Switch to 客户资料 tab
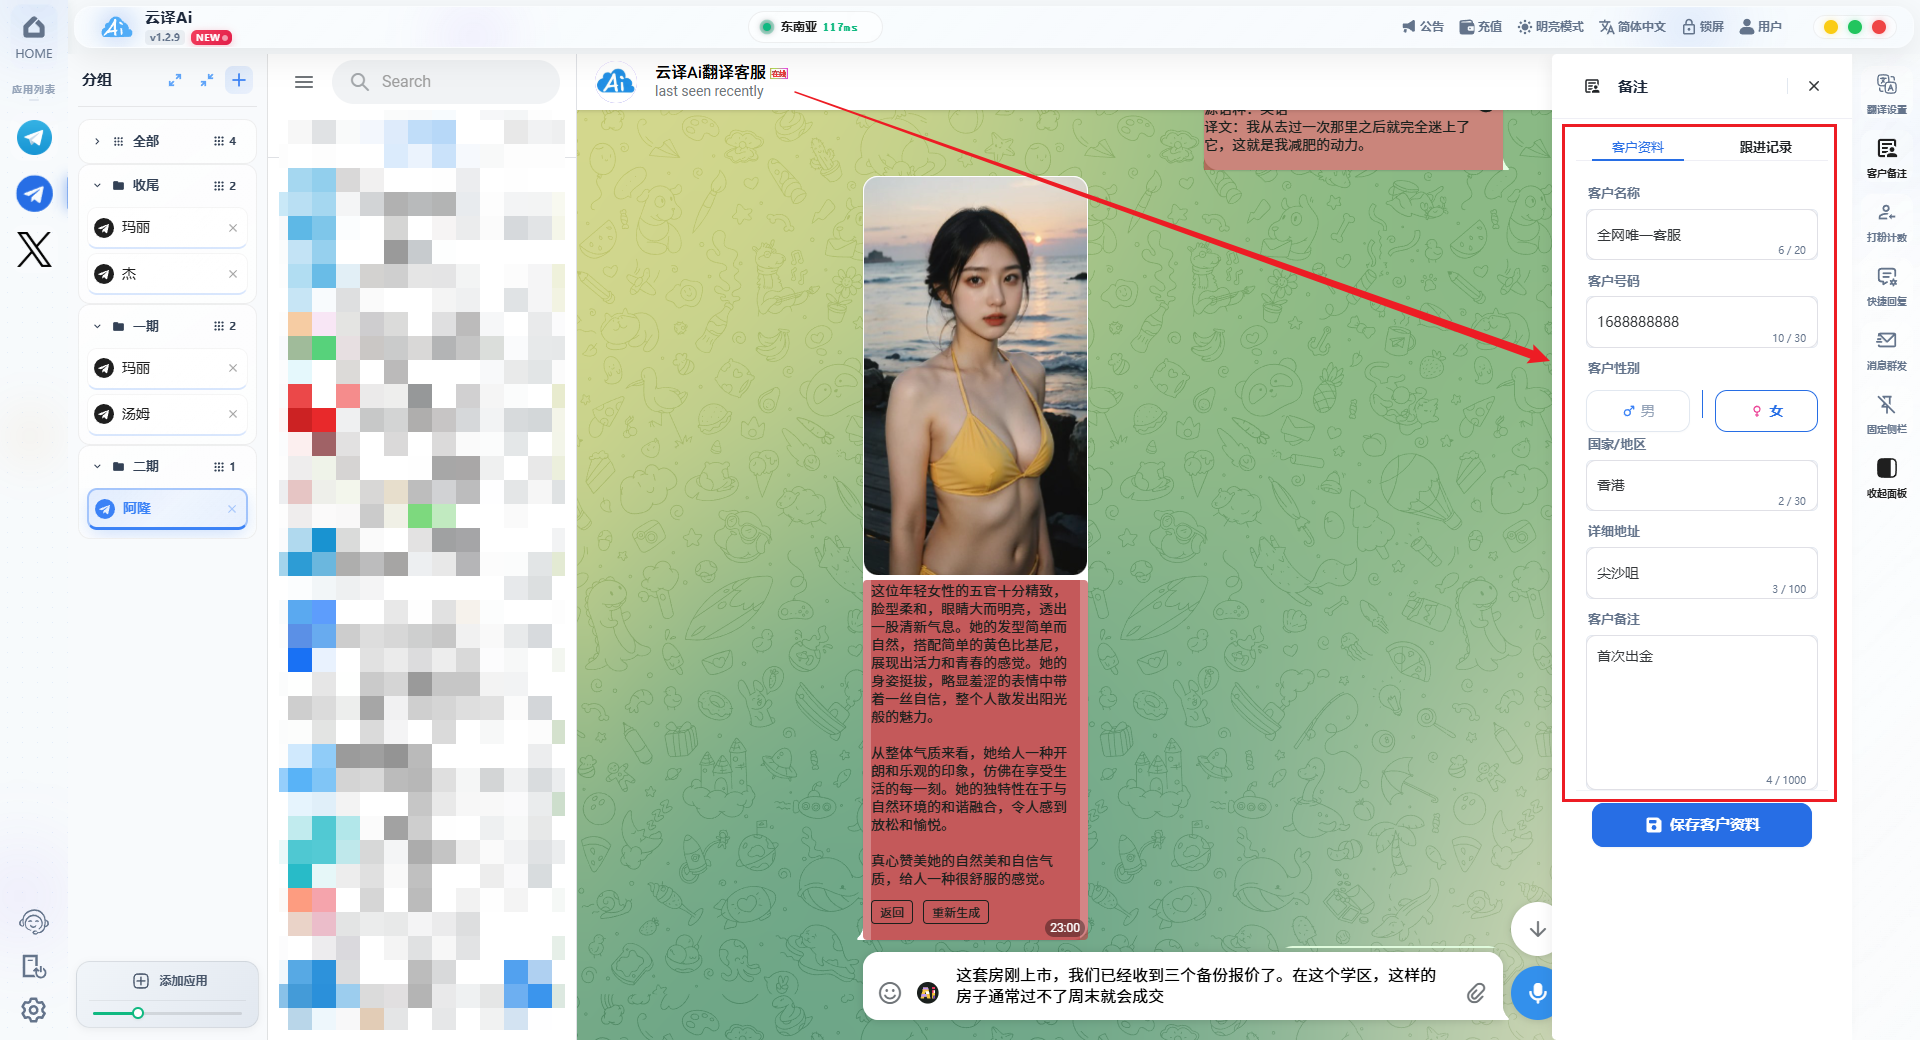 [x=1637, y=147]
